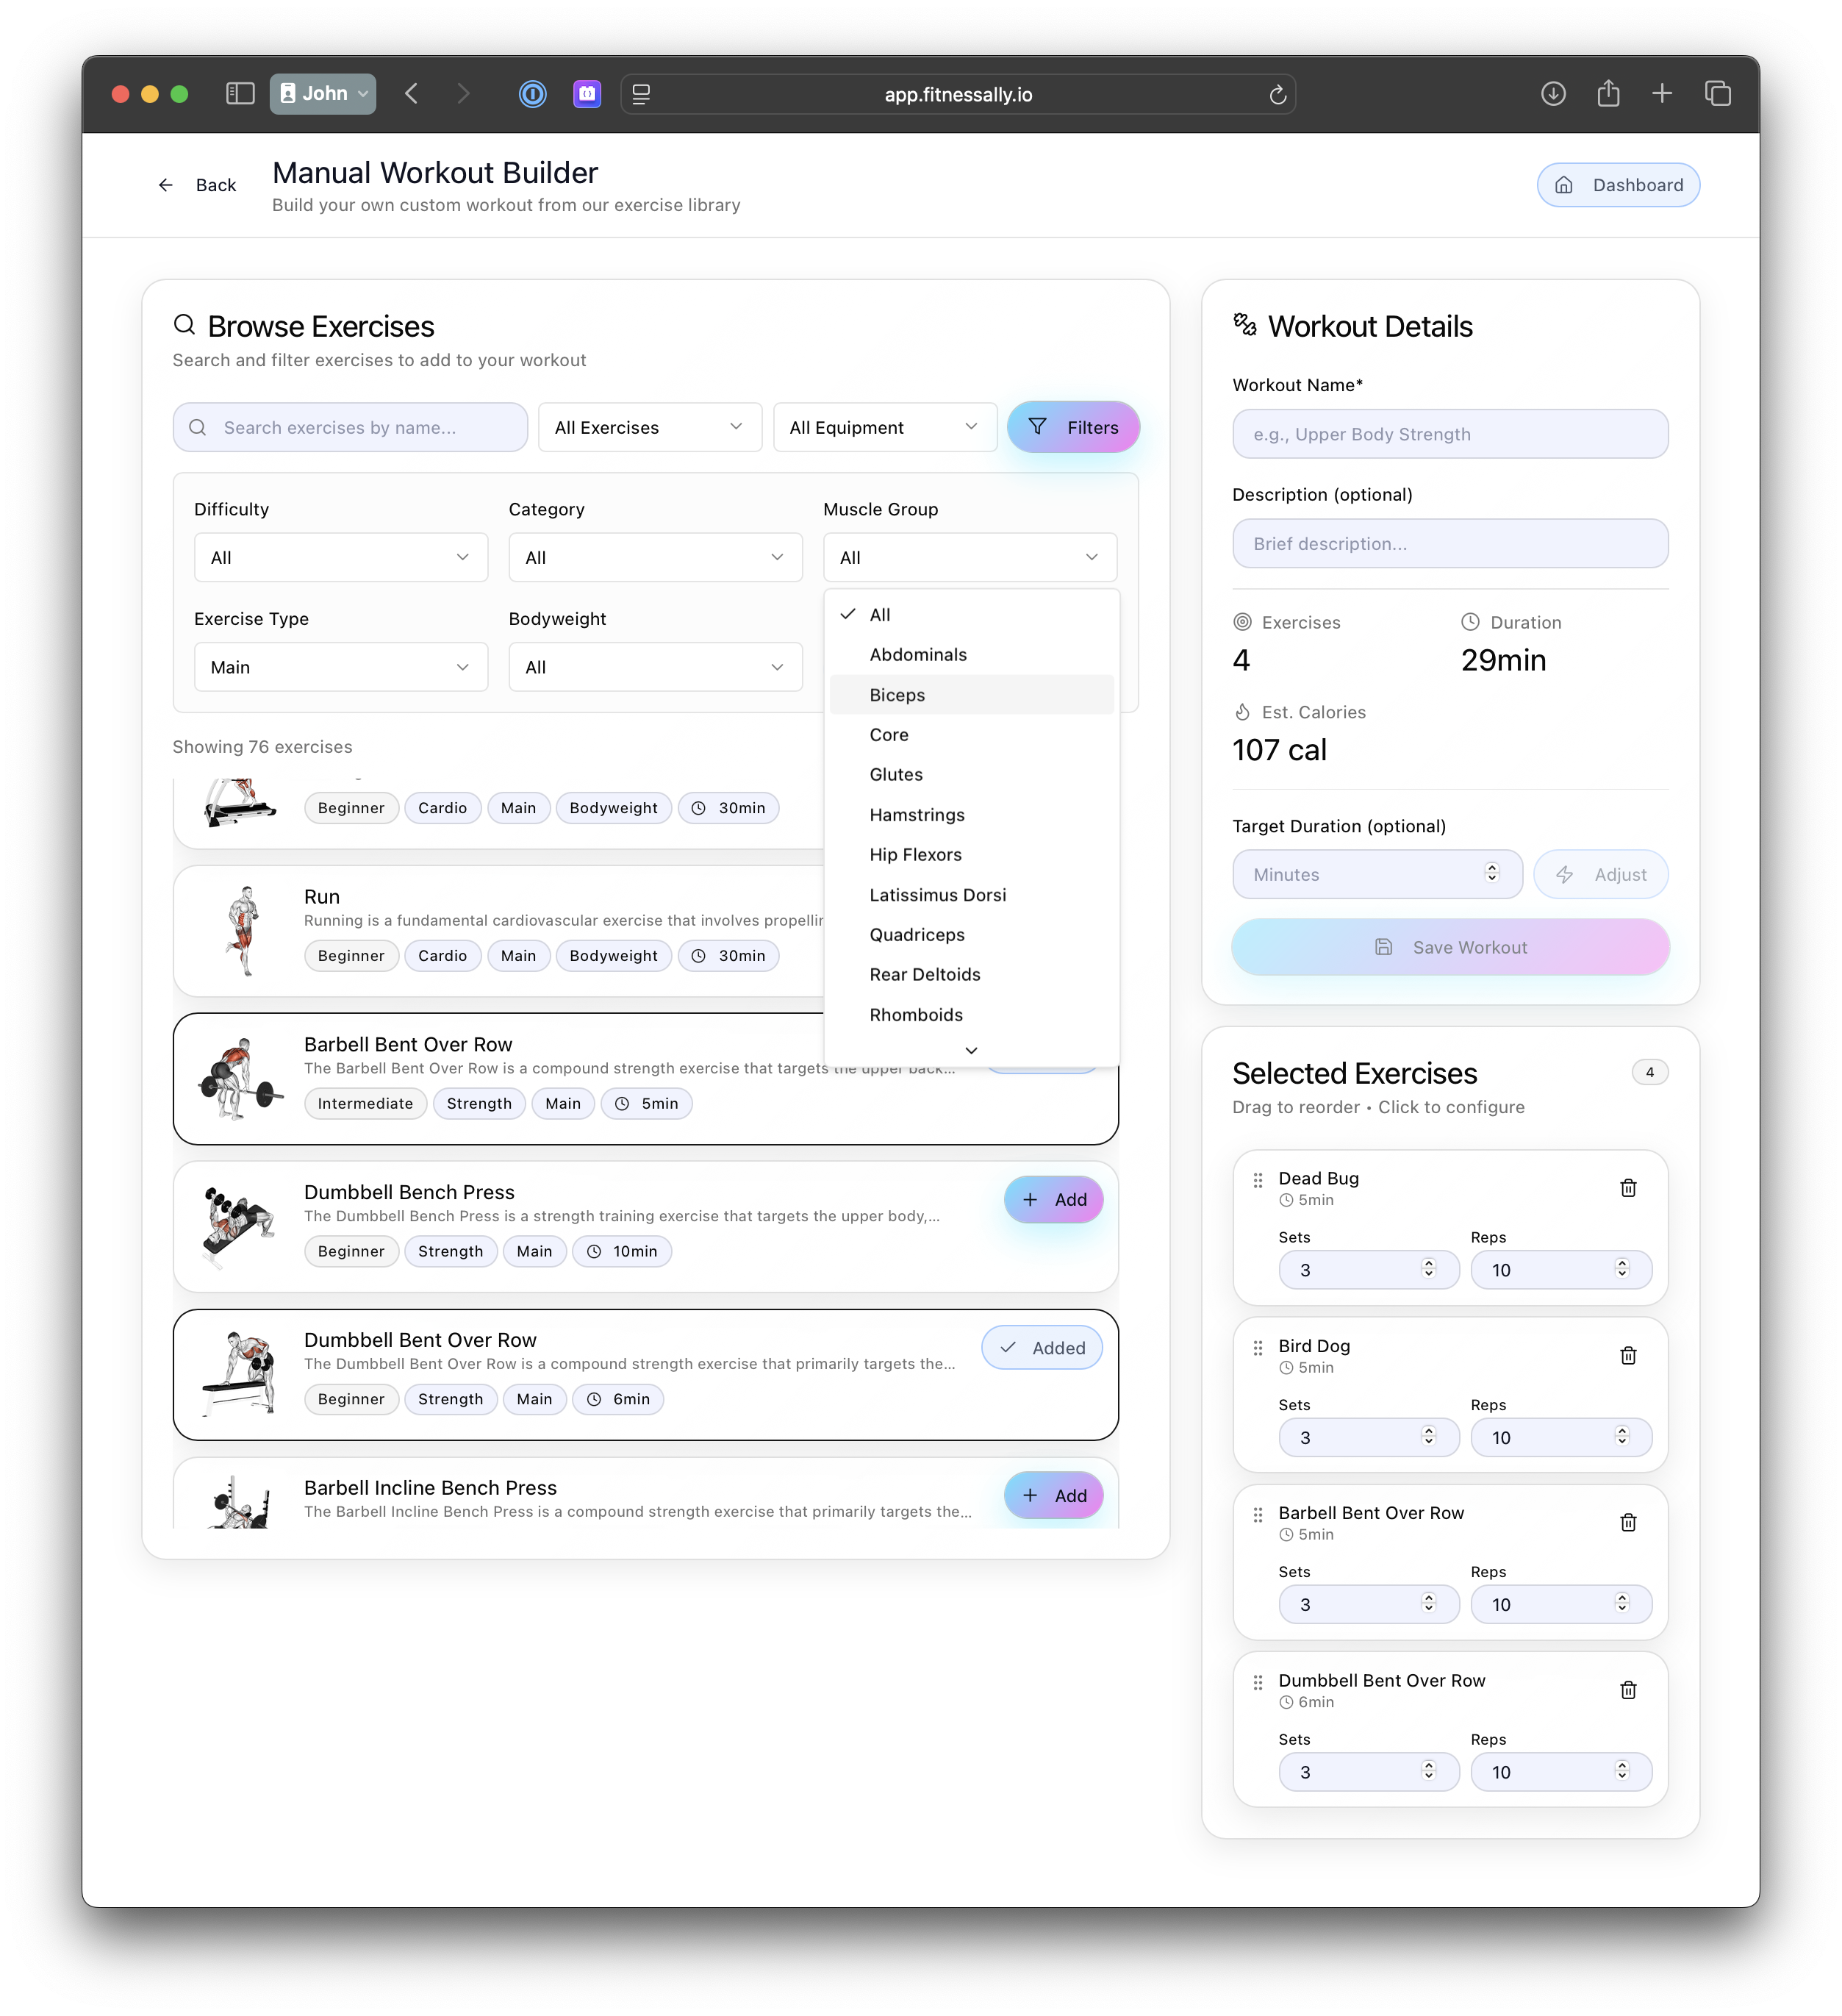1842x2016 pixels.
Task: Expand the Exercise Type dropdown showing Main
Action: 340,667
